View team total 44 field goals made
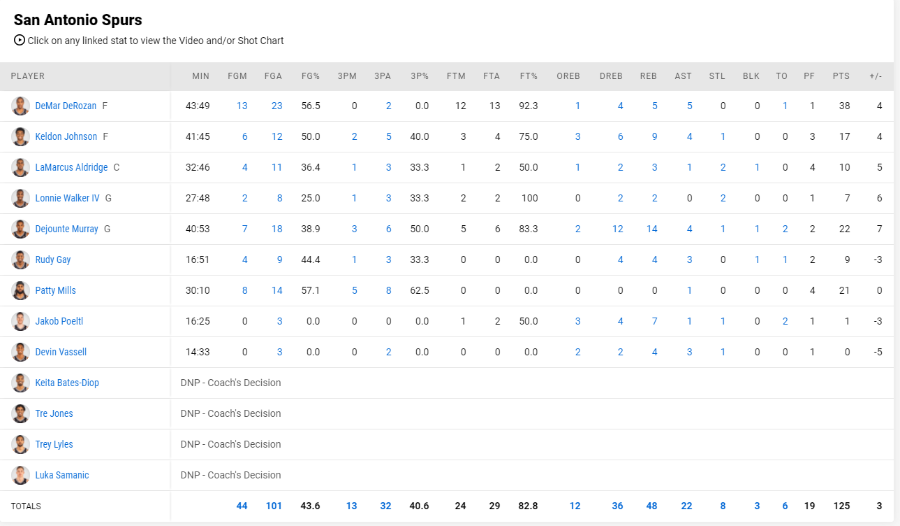 click(x=242, y=506)
